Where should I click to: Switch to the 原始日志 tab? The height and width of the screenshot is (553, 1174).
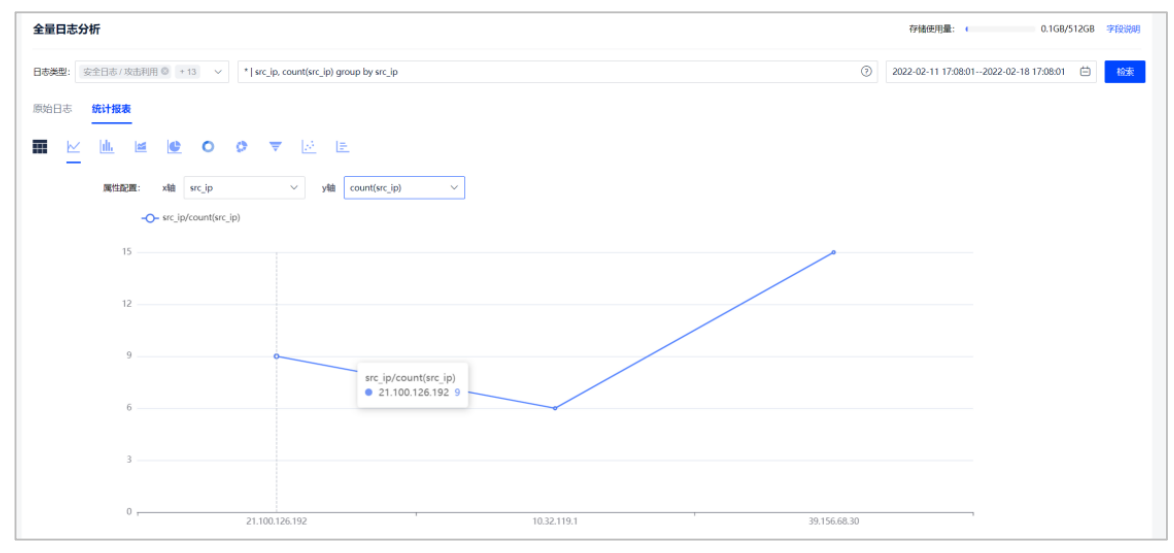(52, 108)
